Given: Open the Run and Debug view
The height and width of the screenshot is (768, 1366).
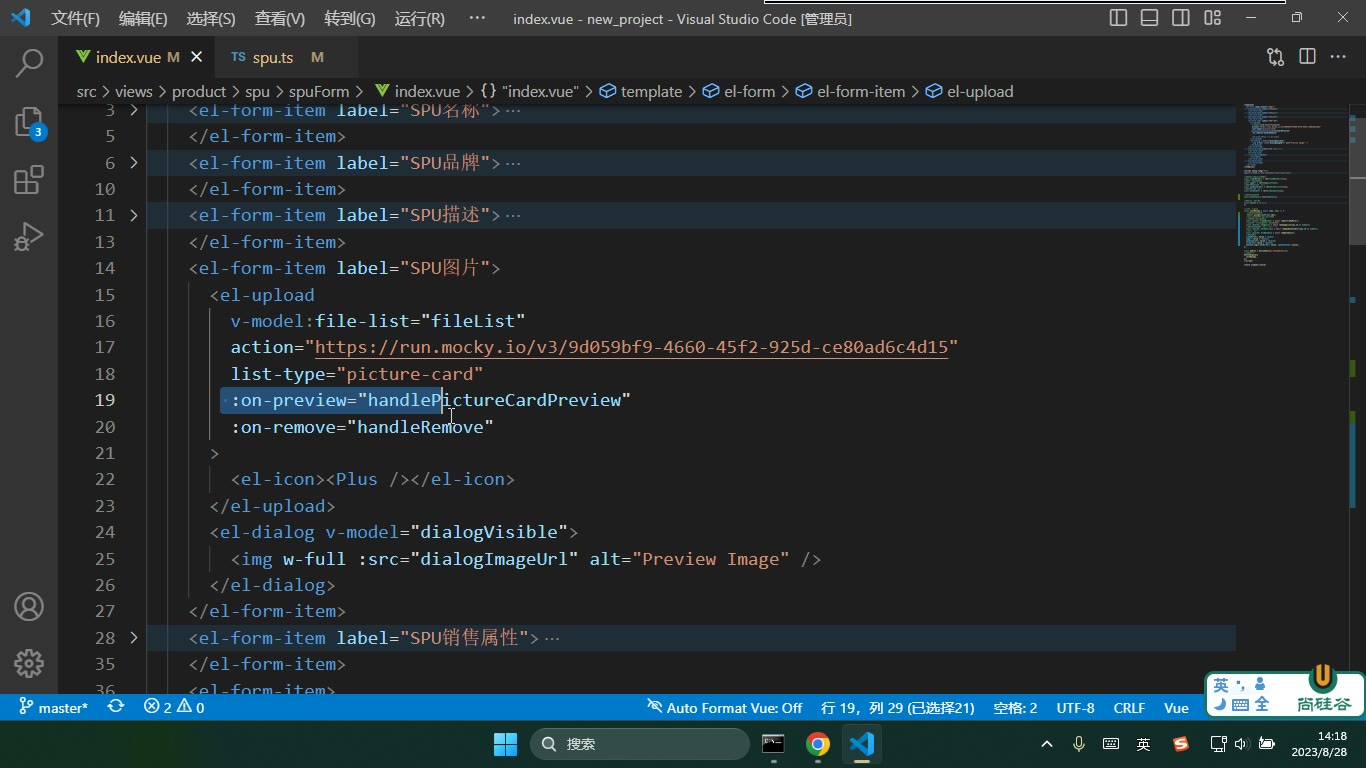Looking at the screenshot, I should click(29, 237).
